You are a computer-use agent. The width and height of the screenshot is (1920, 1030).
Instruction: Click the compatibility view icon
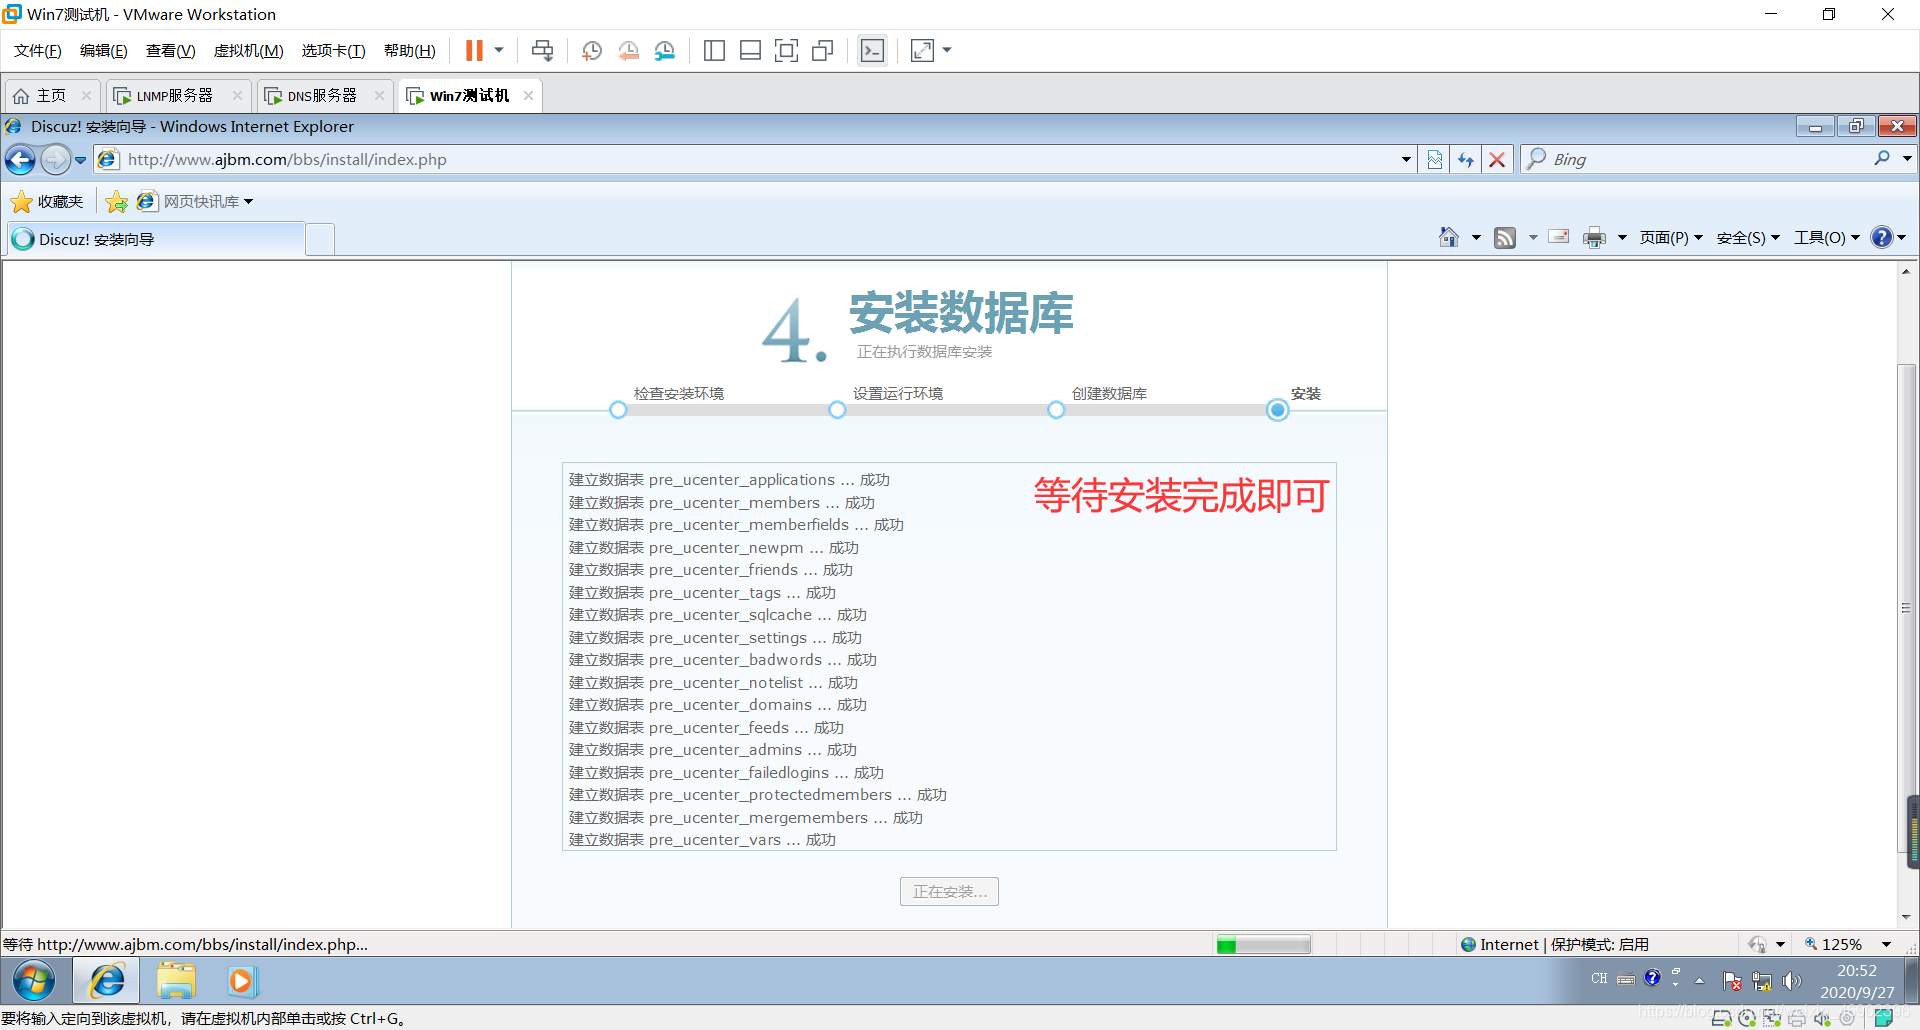pos(1434,159)
